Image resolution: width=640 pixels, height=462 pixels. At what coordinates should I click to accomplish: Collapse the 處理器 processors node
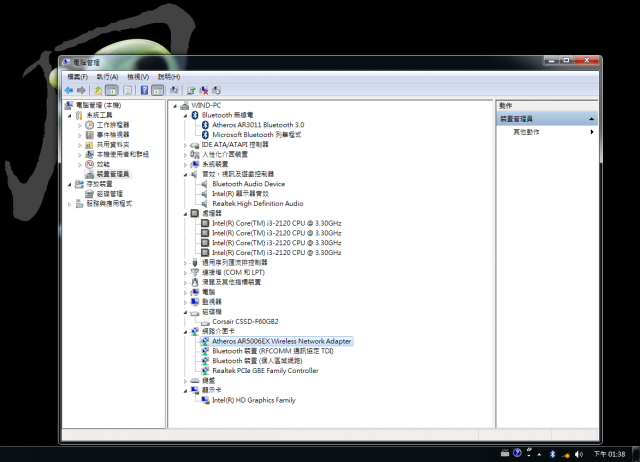pyautogui.click(x=185, y=213)
